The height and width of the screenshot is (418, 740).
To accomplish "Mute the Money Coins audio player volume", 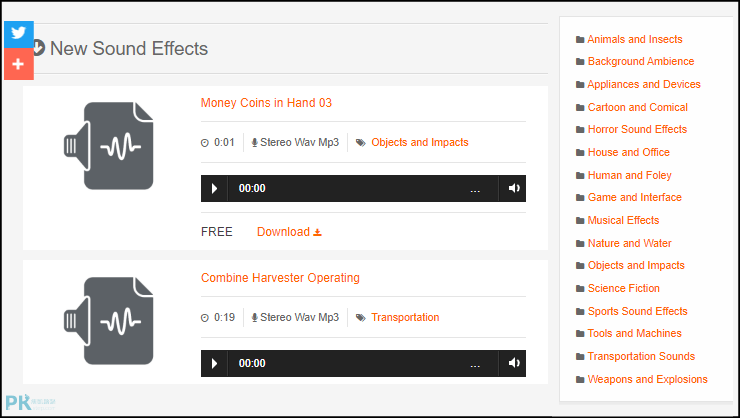I will [x=513, y=189].
